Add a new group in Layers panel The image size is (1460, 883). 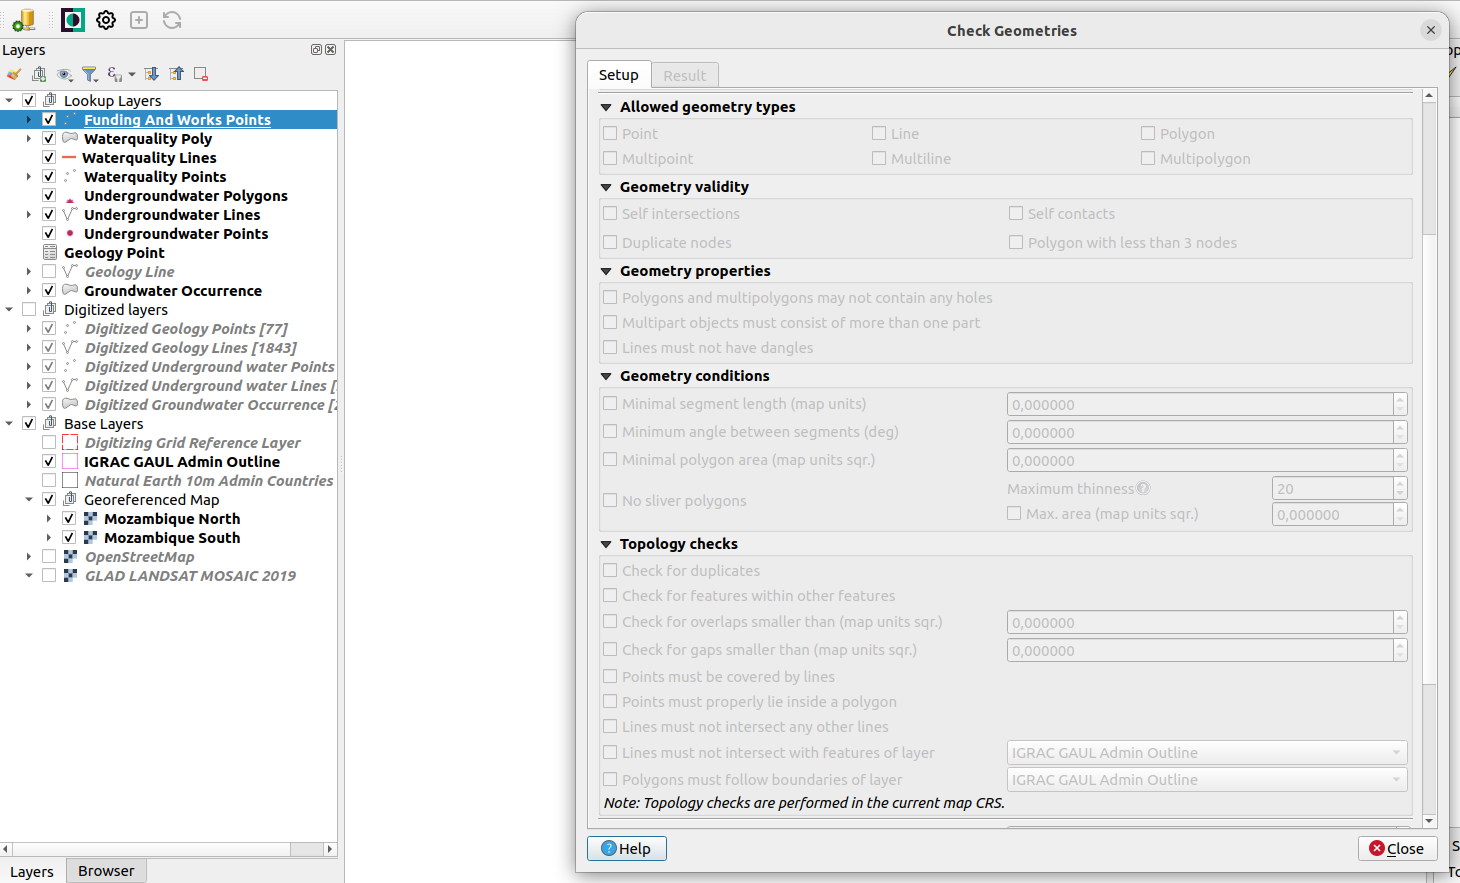39,74
